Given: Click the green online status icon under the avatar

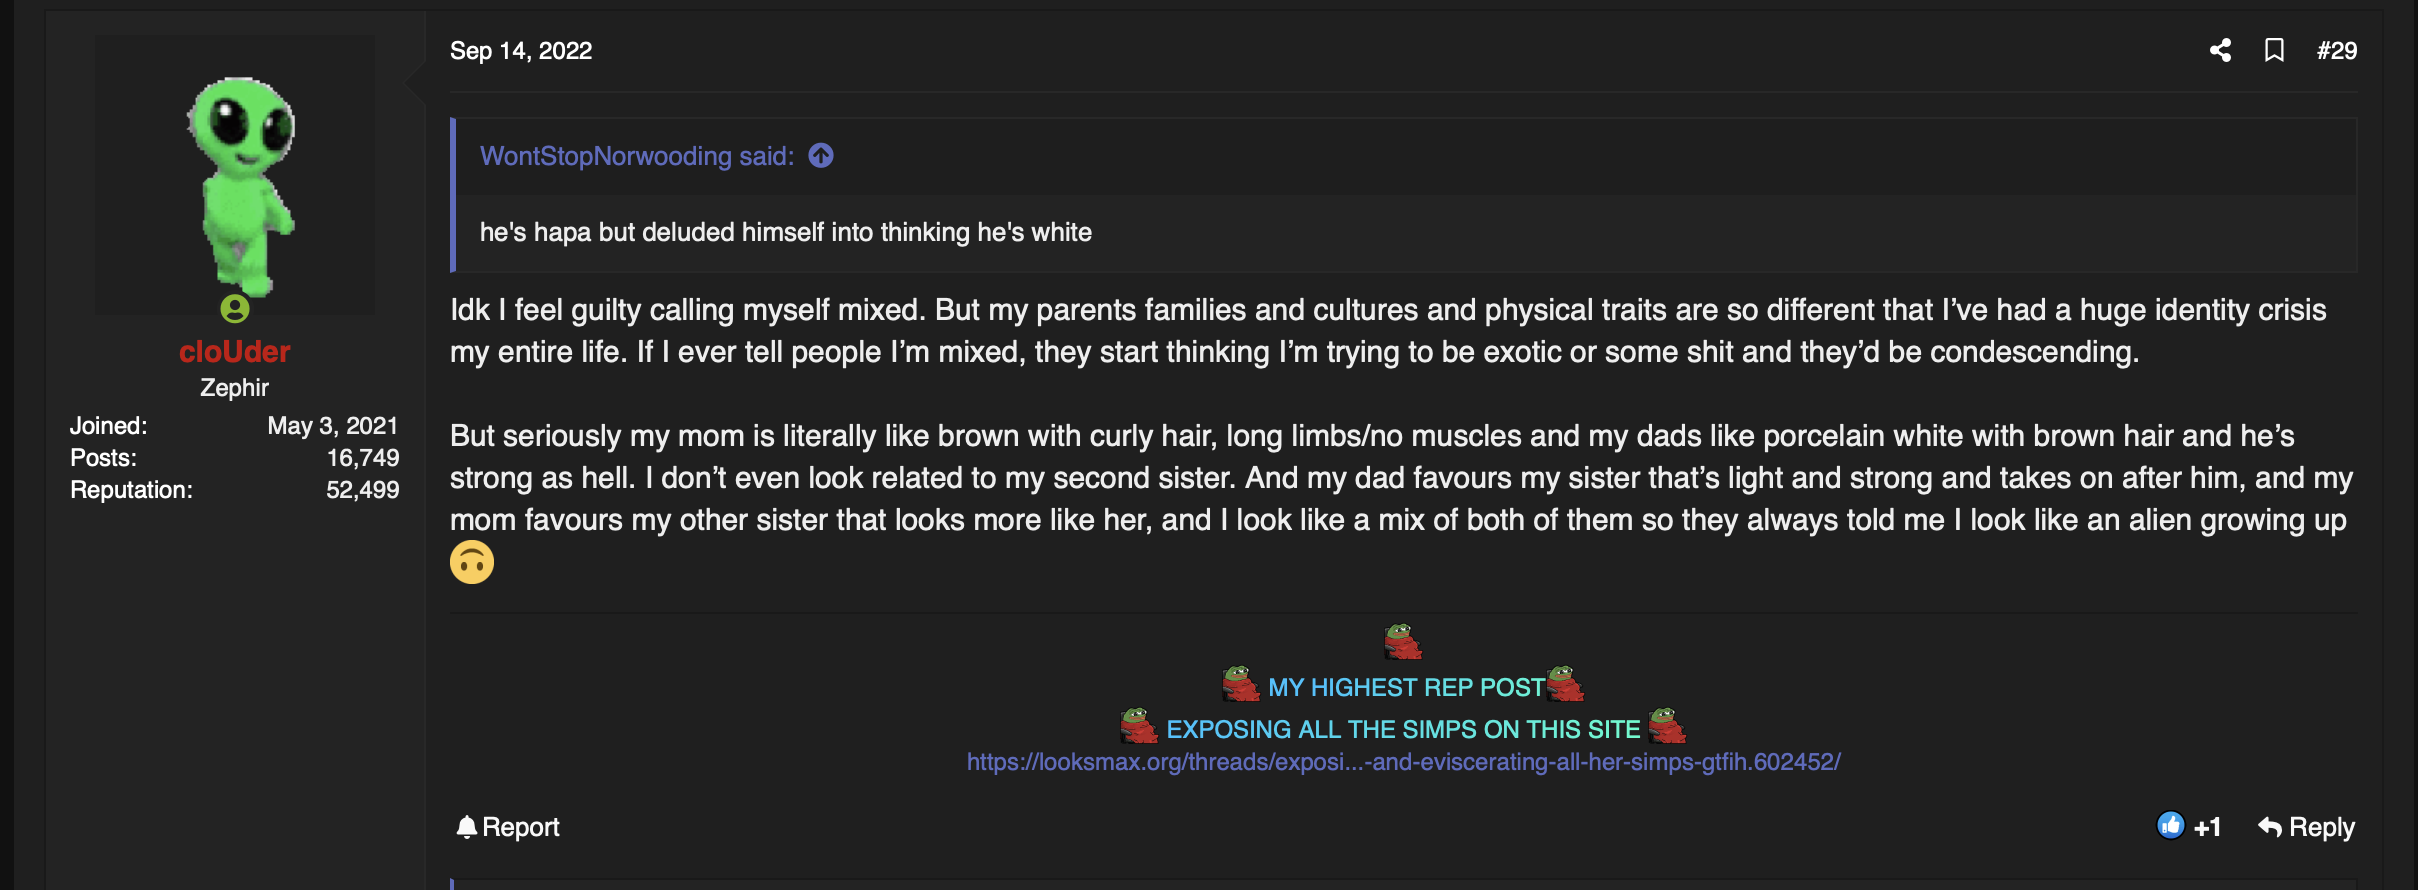Looking at the screenshot, I should [x=235, y=308].
